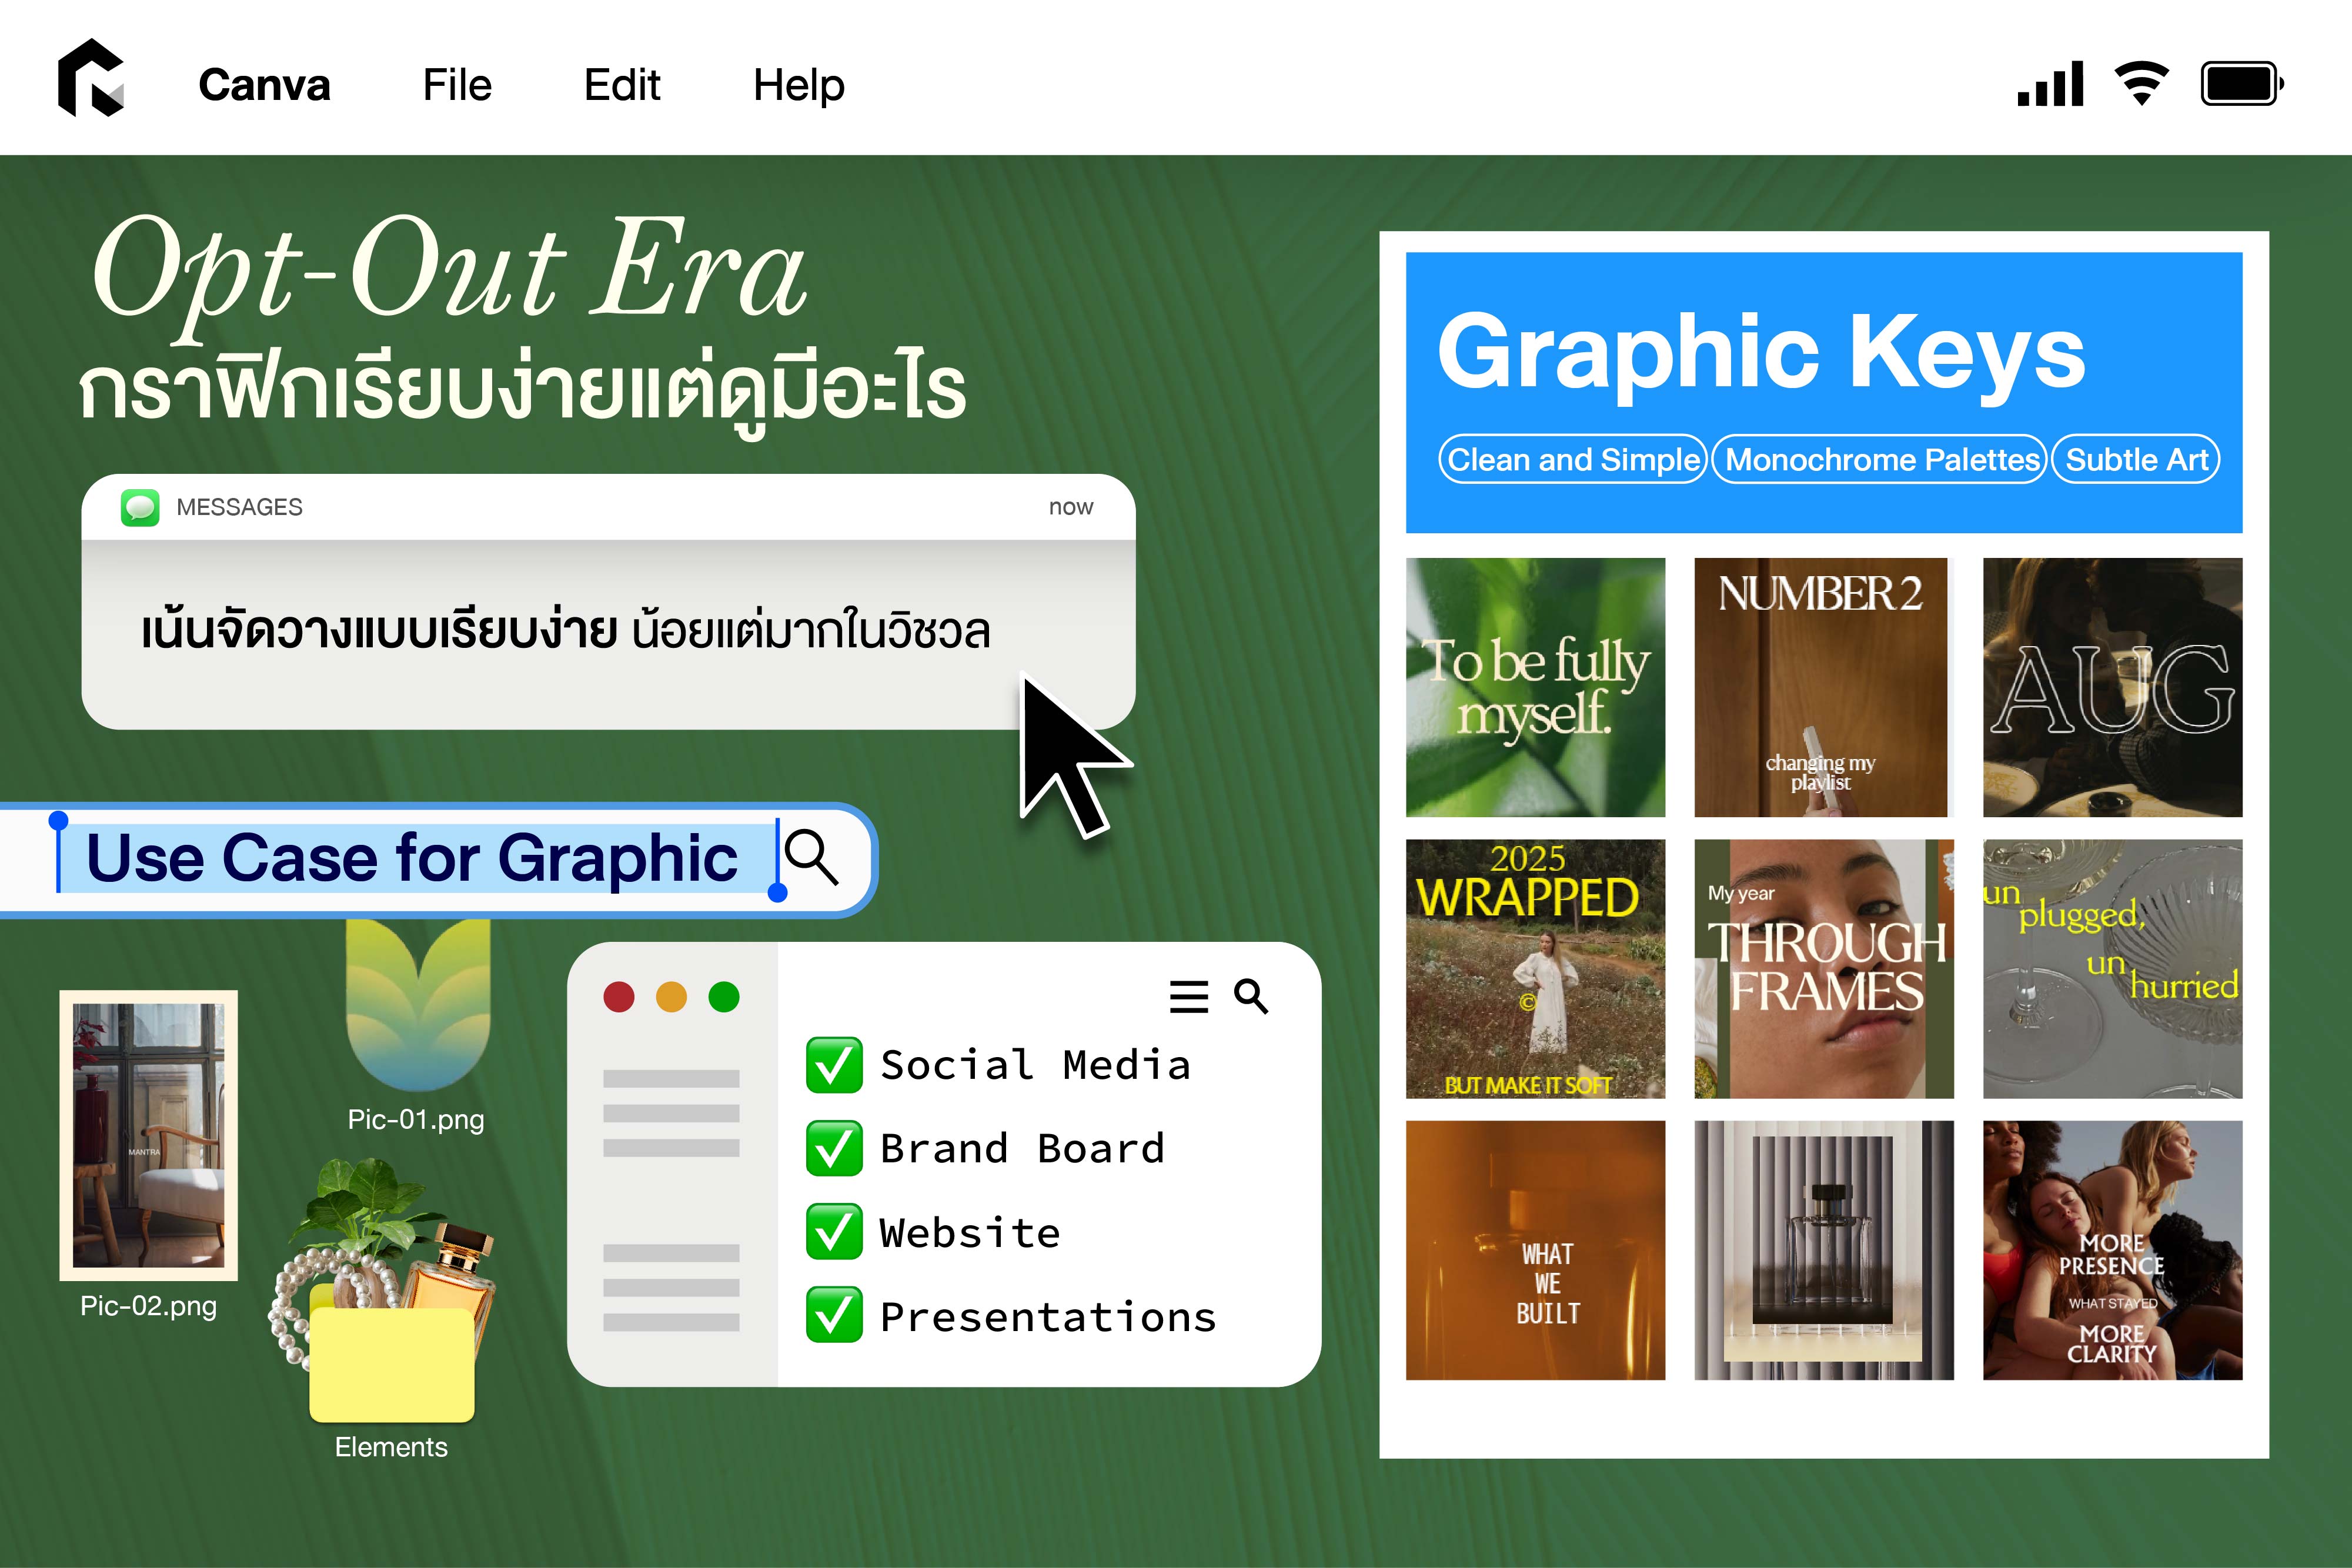Select the Pic-02.png file name
Image resolution: width=2352 pixels, height=1568 pixels.
point(149,1306)
